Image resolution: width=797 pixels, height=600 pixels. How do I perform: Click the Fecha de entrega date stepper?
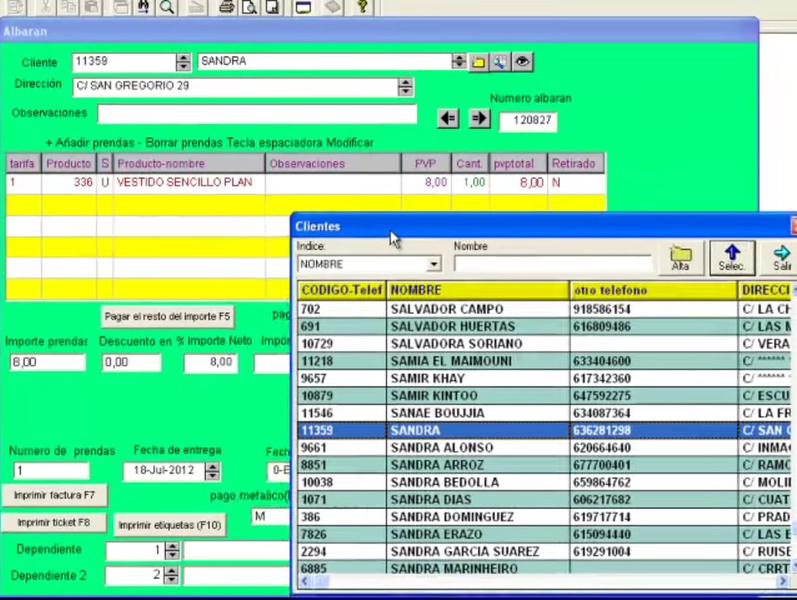212,470
